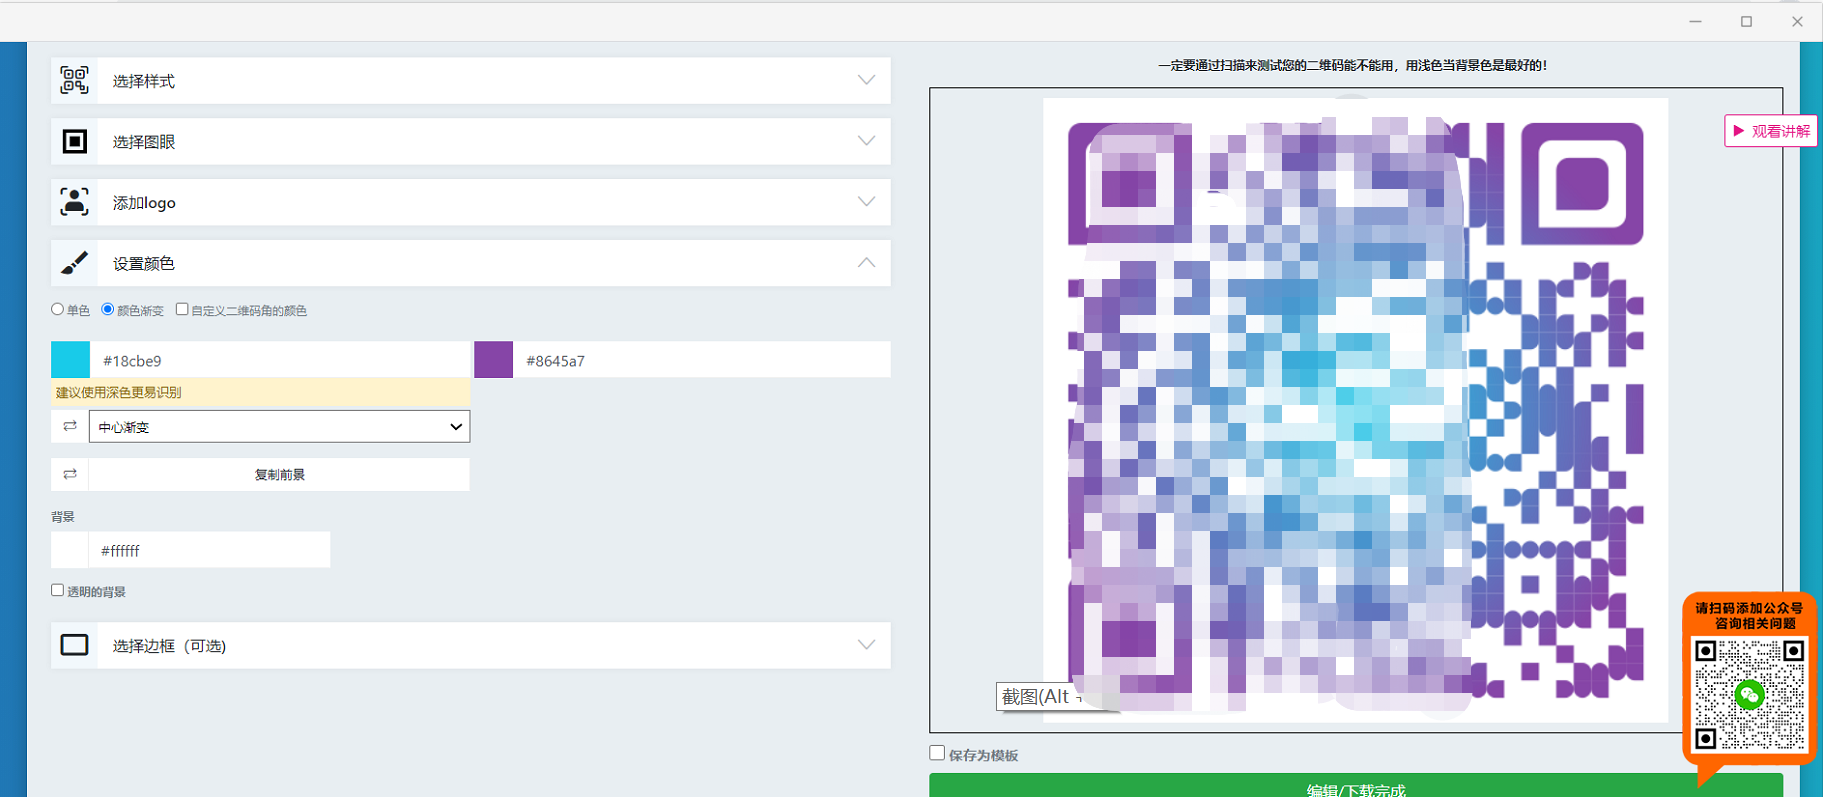Click the swap icon beside 中心渐变 dropdown
Image resolution: width=1823 pixels, height=797 pixels.
click(70, 426)
